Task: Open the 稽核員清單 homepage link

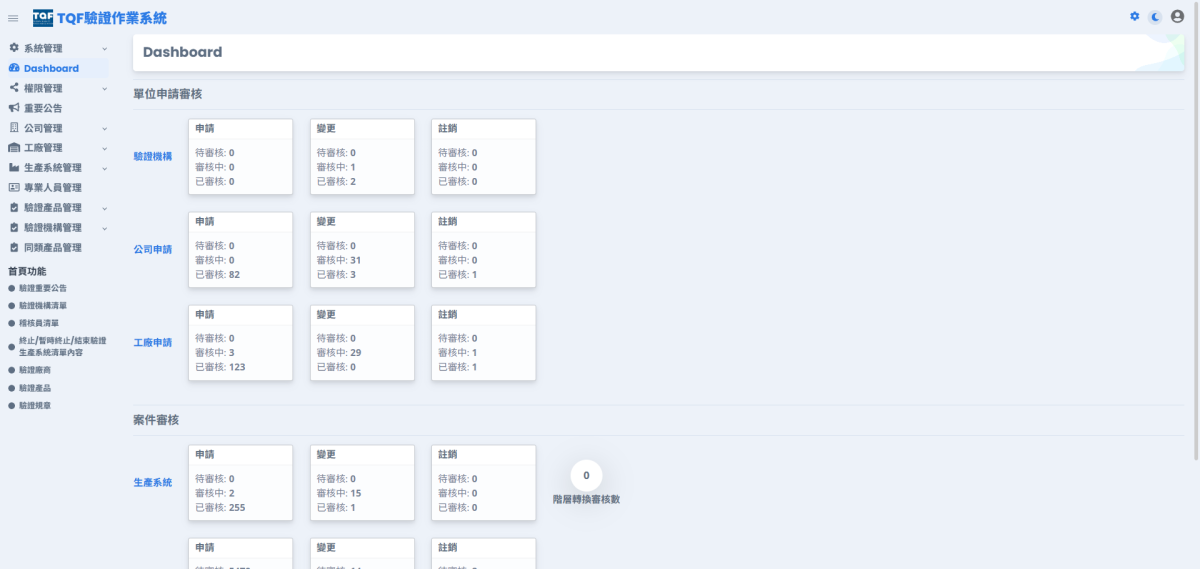Action: click(x=39, y=323)
